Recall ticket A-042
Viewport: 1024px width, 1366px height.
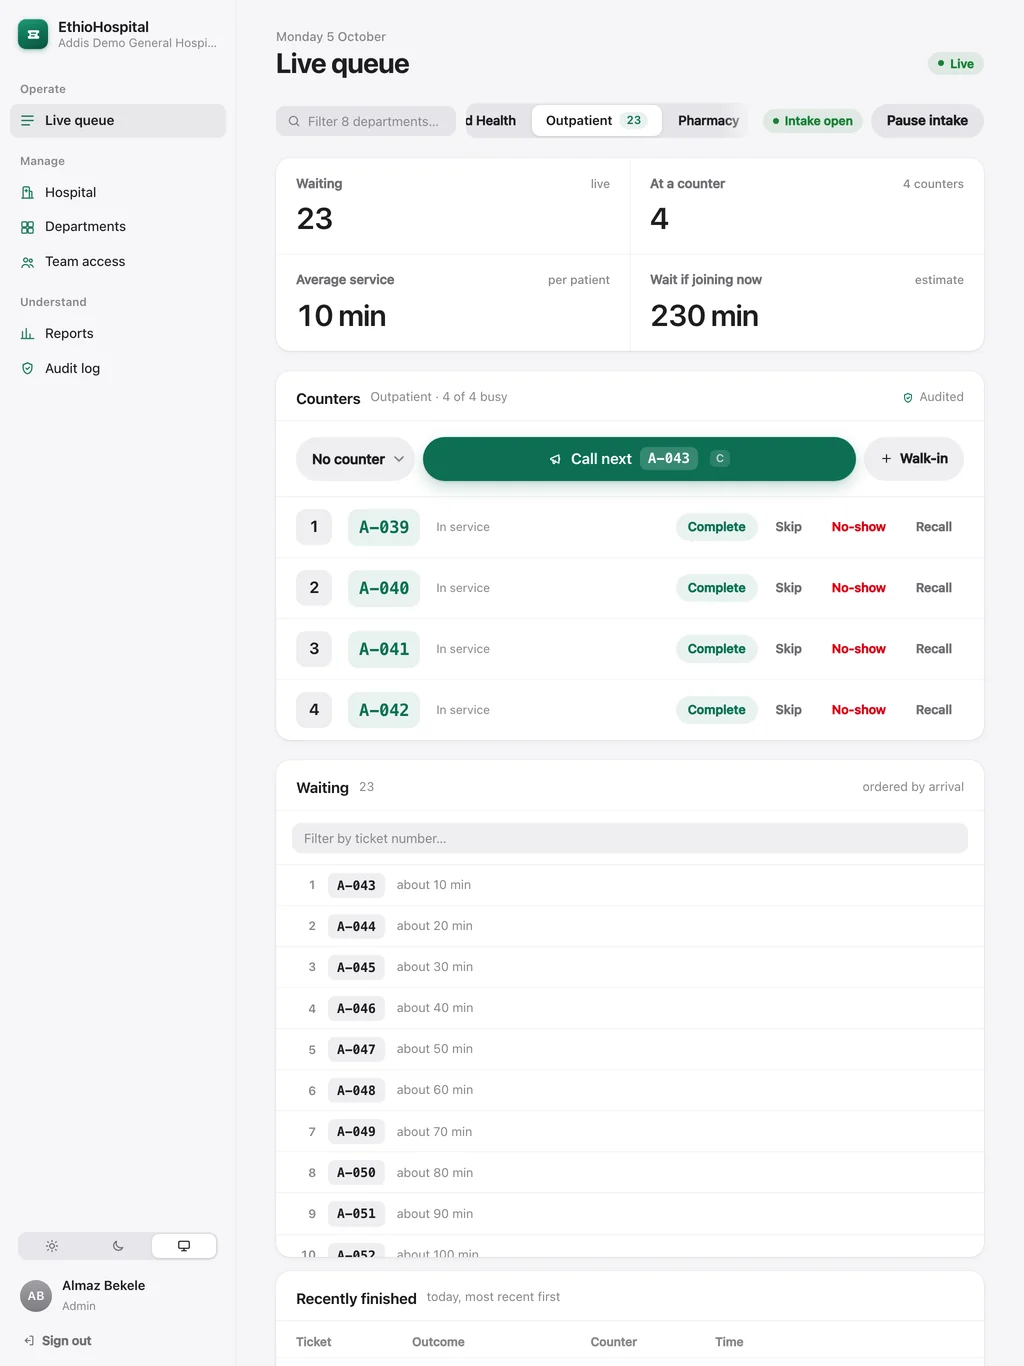tap(934, 710)
